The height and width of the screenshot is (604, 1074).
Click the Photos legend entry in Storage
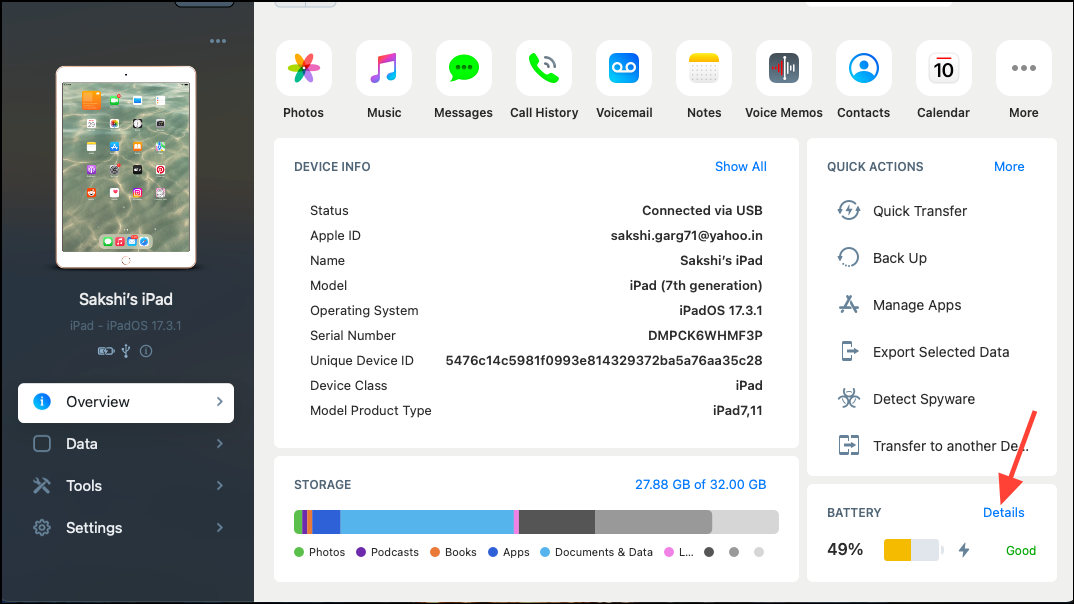(x=319, y=552)
